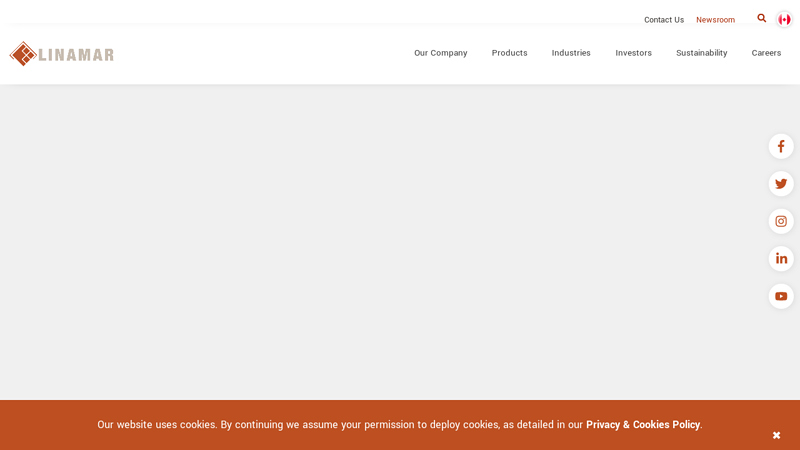Expand the Products menu

pyautogui.click(x=509, y=53)
